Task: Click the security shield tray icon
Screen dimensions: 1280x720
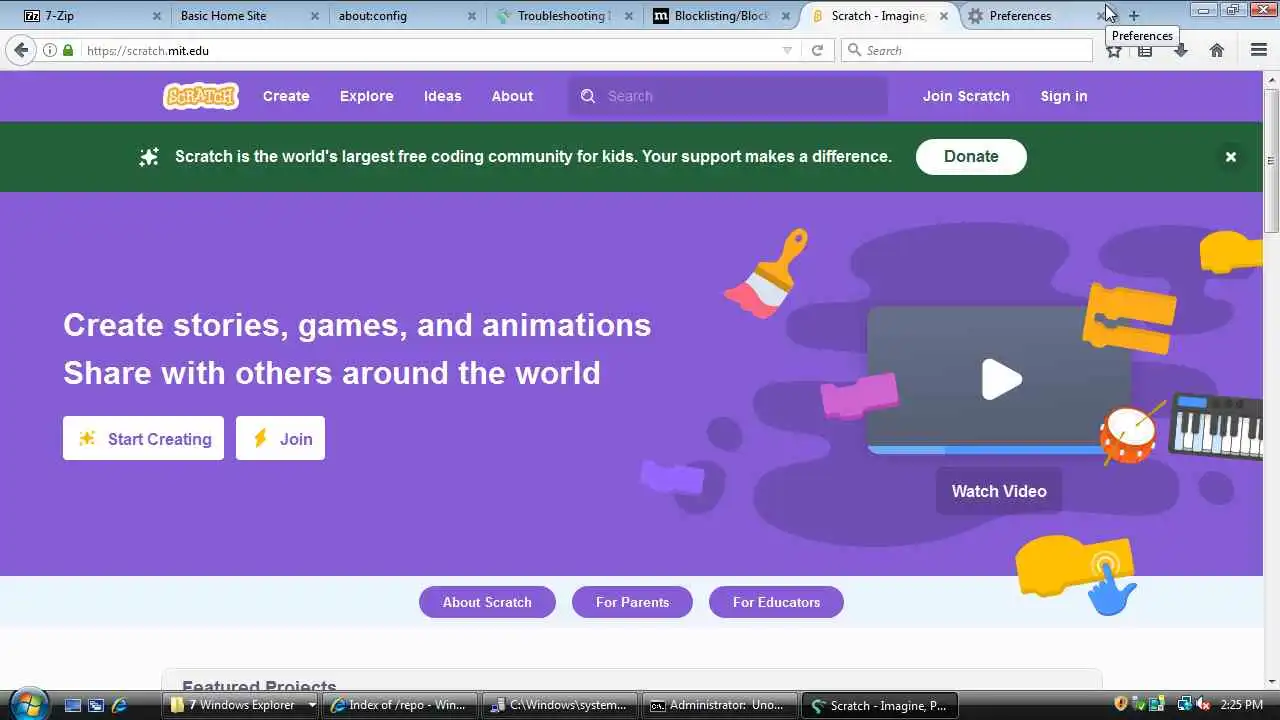Action: coord(1121,704)
